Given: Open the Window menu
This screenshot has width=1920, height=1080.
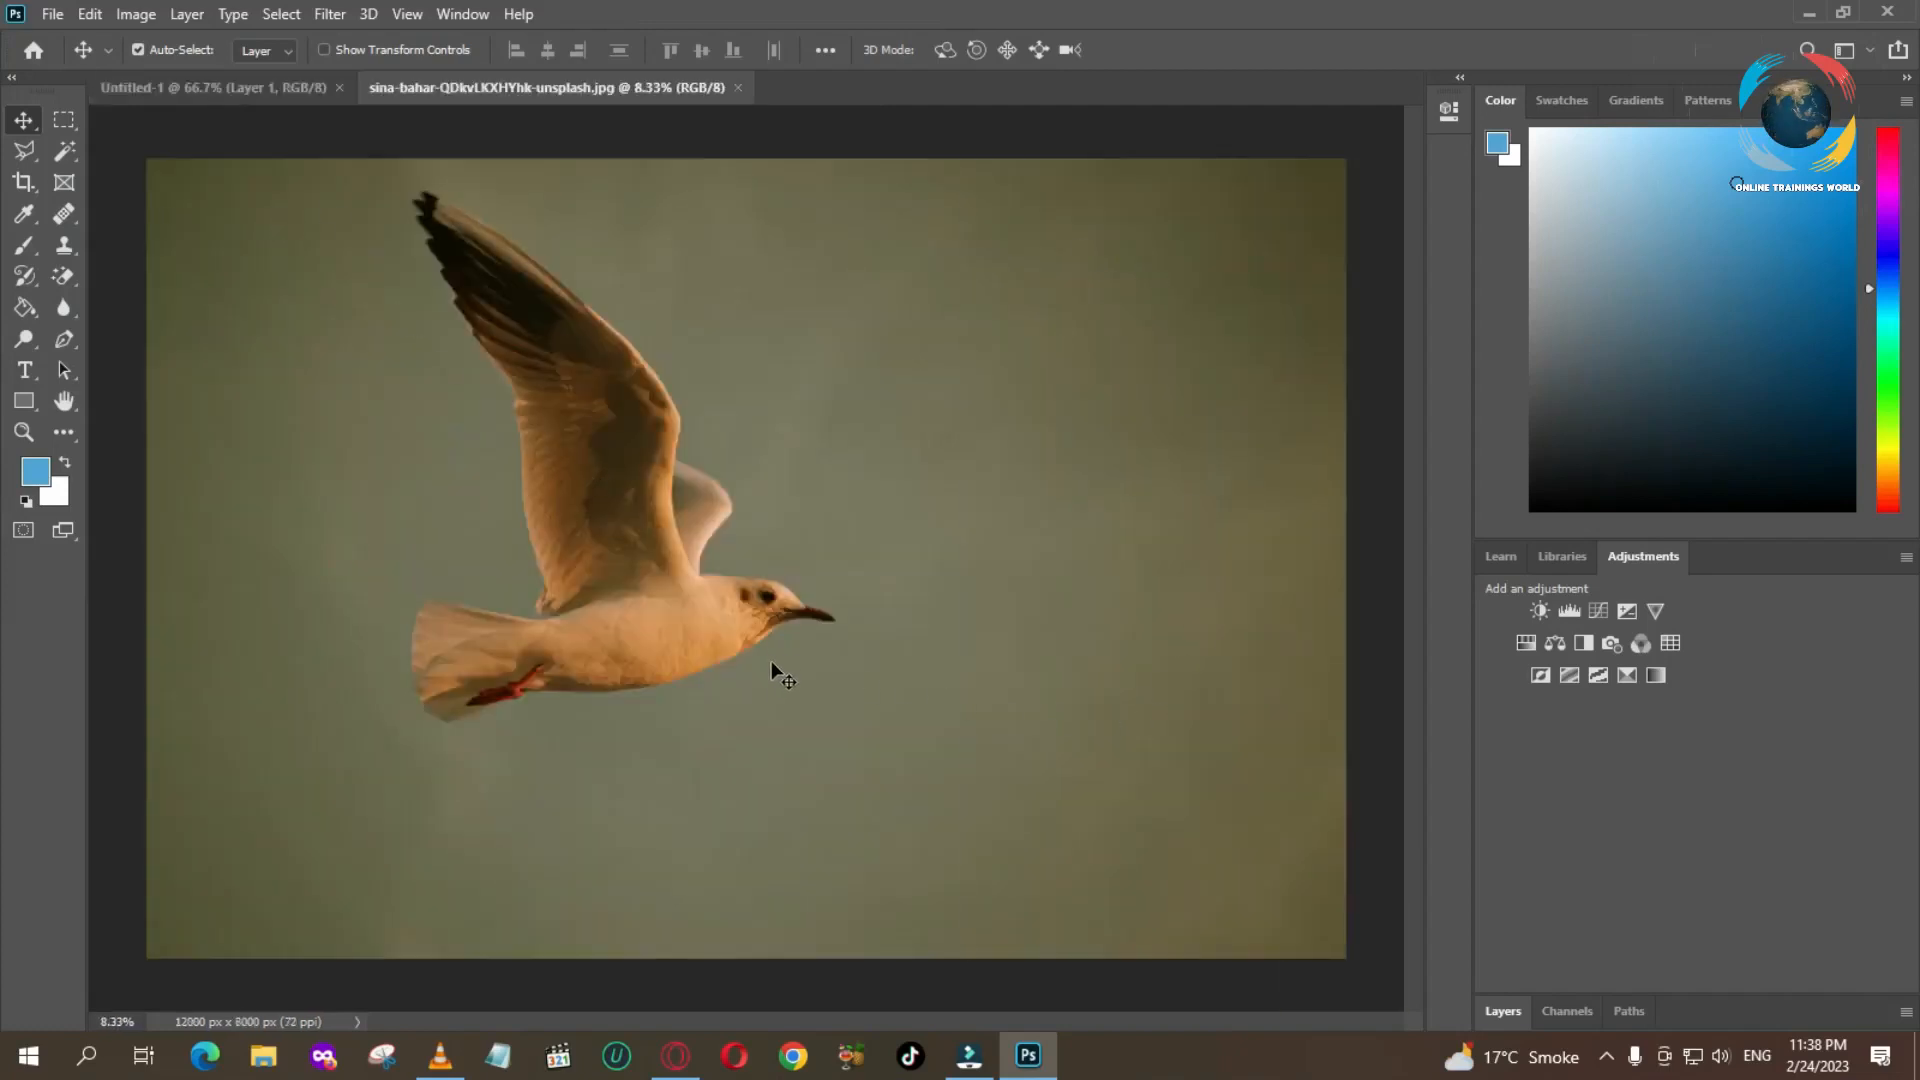Looking at the screenshot, I should [462, 14].
